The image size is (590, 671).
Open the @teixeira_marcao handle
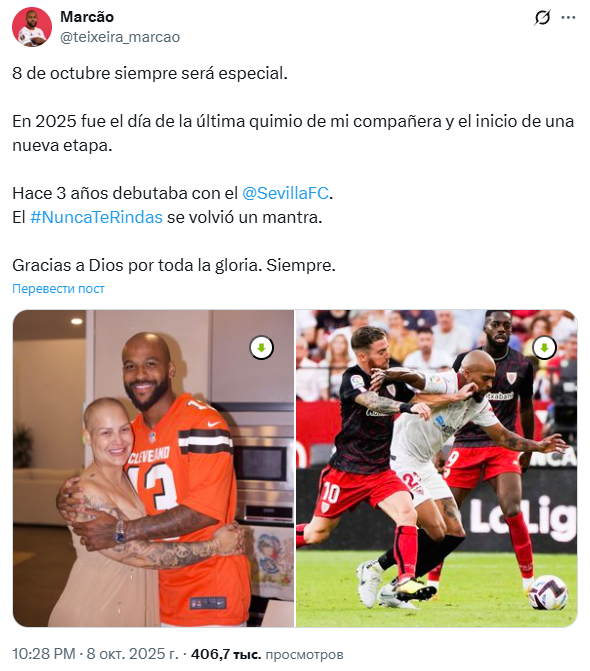pyautogui.click(x=120, y=37)
